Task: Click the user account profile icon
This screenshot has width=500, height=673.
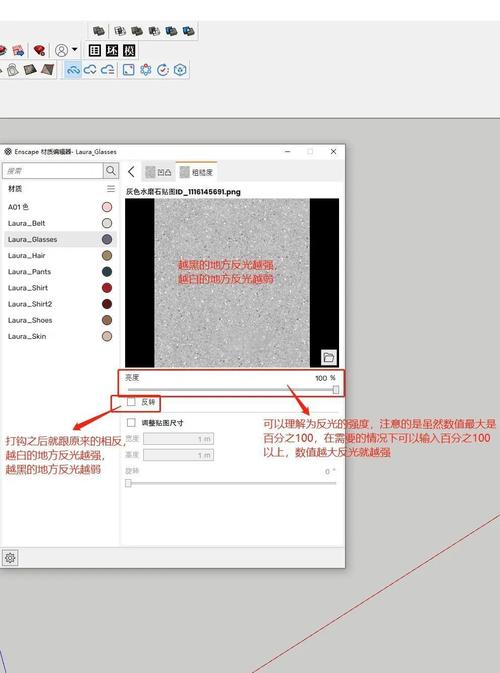Action: pyautogui.click(x=61, y=50)
